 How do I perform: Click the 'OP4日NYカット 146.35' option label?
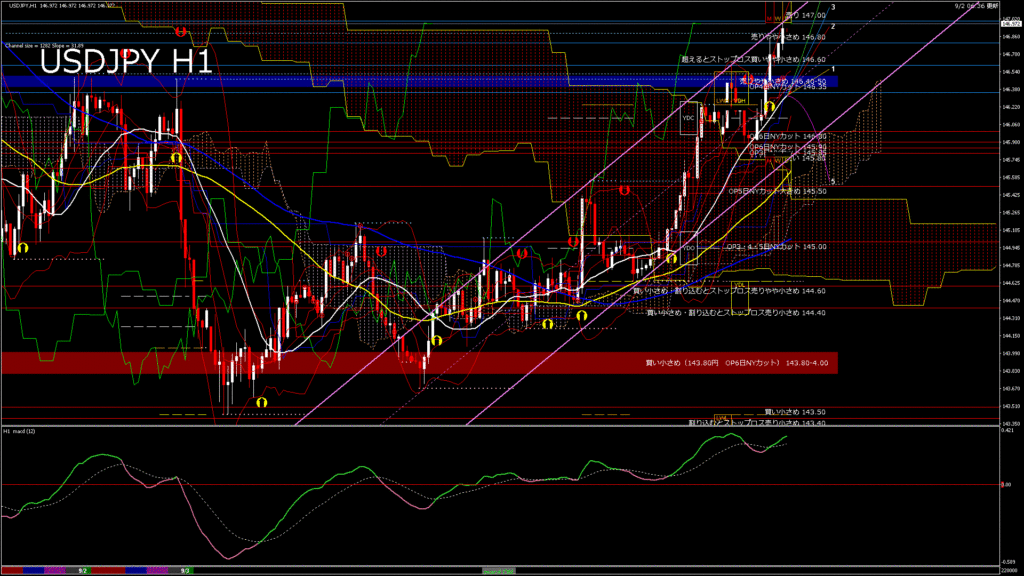coord(788,86)
